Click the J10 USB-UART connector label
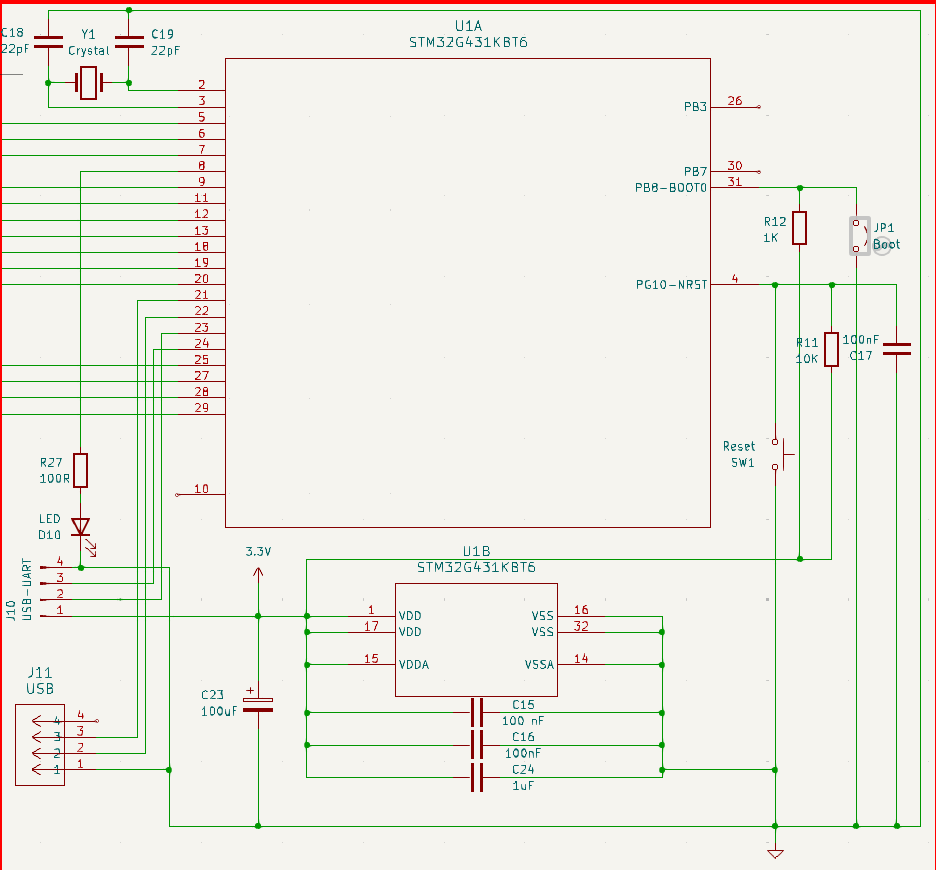Screen dimensions: 944x870 pyautogui.click(x=19, y=590)
